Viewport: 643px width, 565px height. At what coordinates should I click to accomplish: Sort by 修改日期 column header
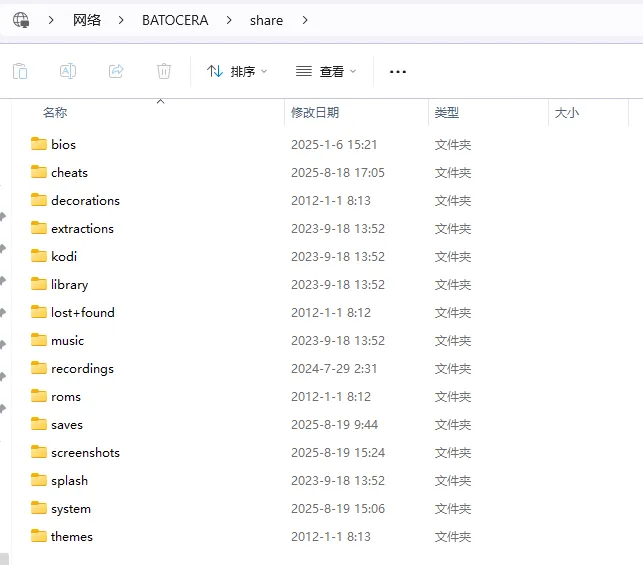pos(315,112)
